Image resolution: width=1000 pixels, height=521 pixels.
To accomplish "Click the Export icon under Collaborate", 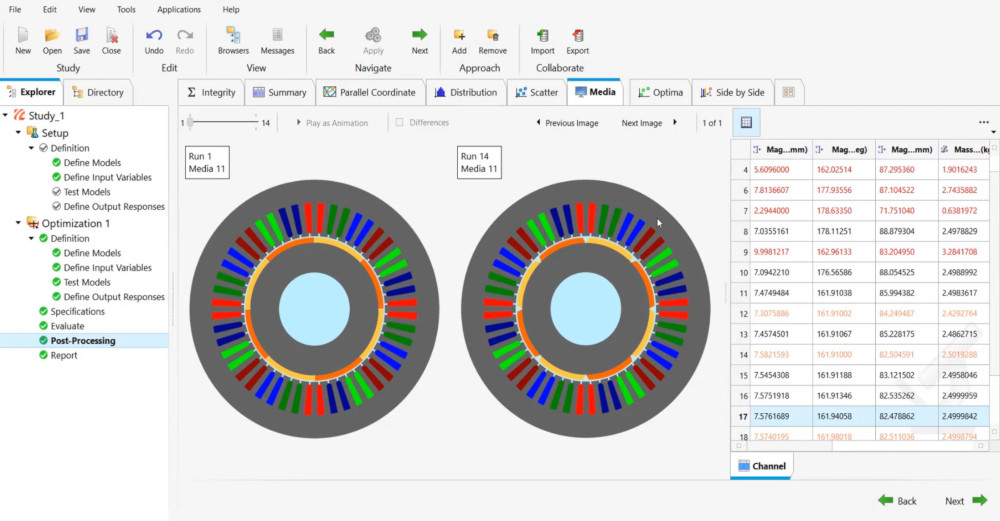I will point(577,36).
